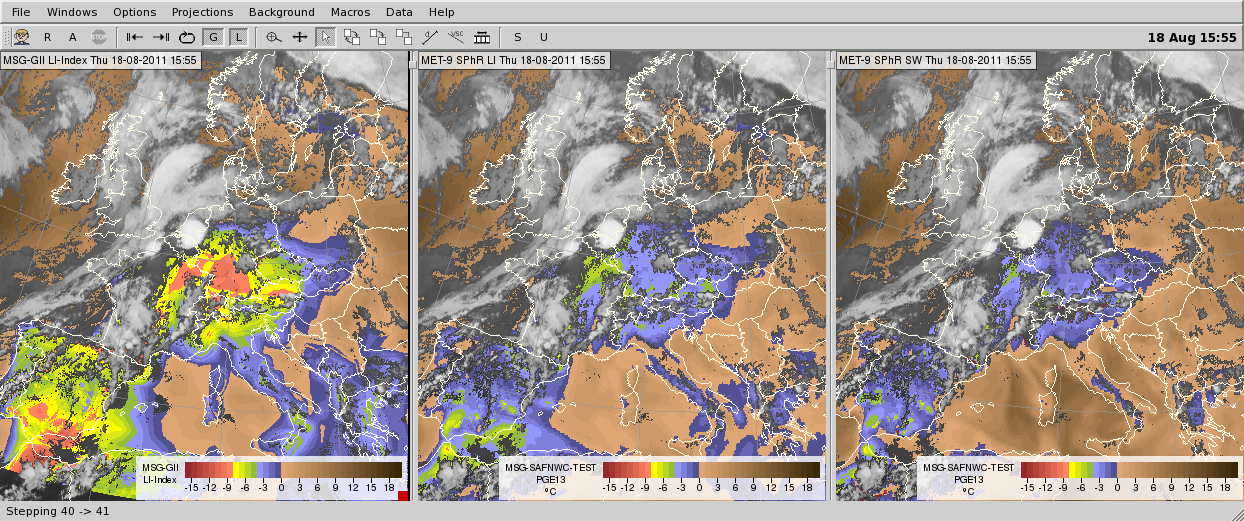Expand the Windows menu

point(72,12)
